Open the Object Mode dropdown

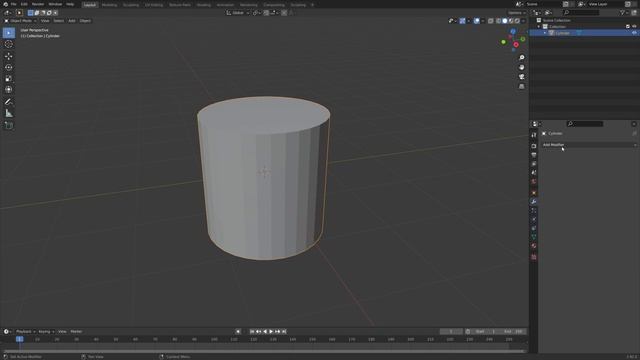click(x=20, y=21)
